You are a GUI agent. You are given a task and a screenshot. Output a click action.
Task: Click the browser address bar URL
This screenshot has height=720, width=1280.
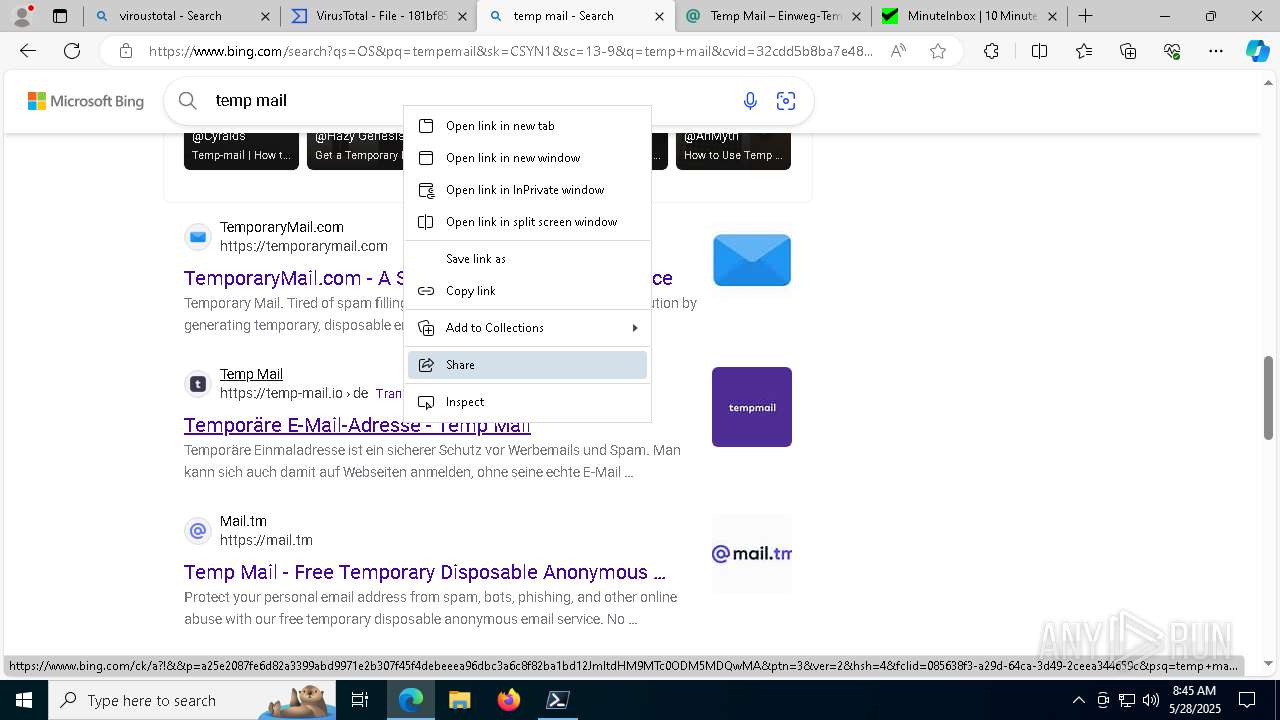click(x=510, y=51)
